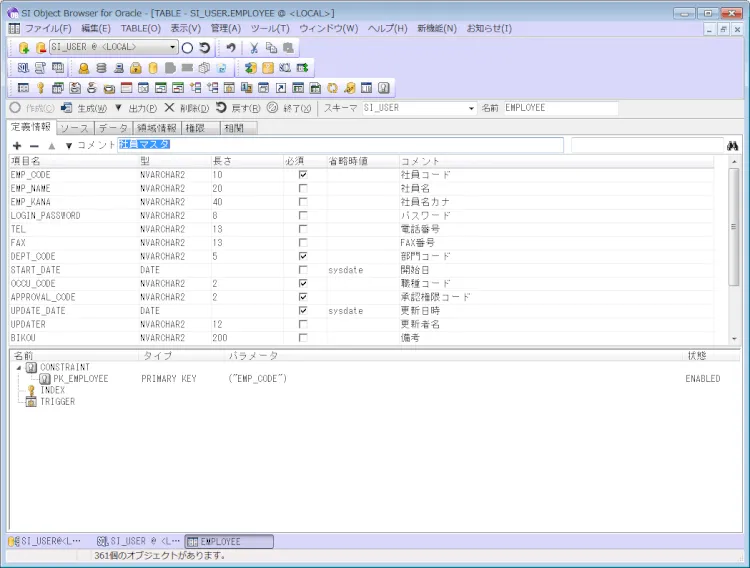
Task: Open user information person icon
Action: pyautogui.click(x=84, y=68)
